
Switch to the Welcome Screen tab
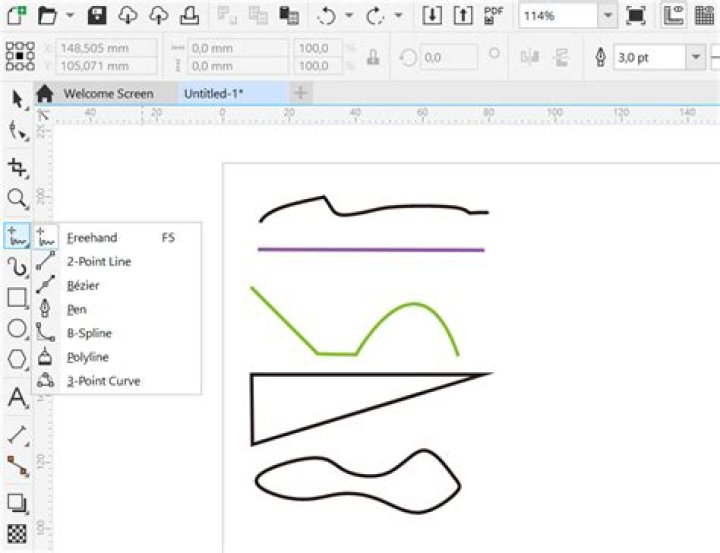tap(108, 94)
